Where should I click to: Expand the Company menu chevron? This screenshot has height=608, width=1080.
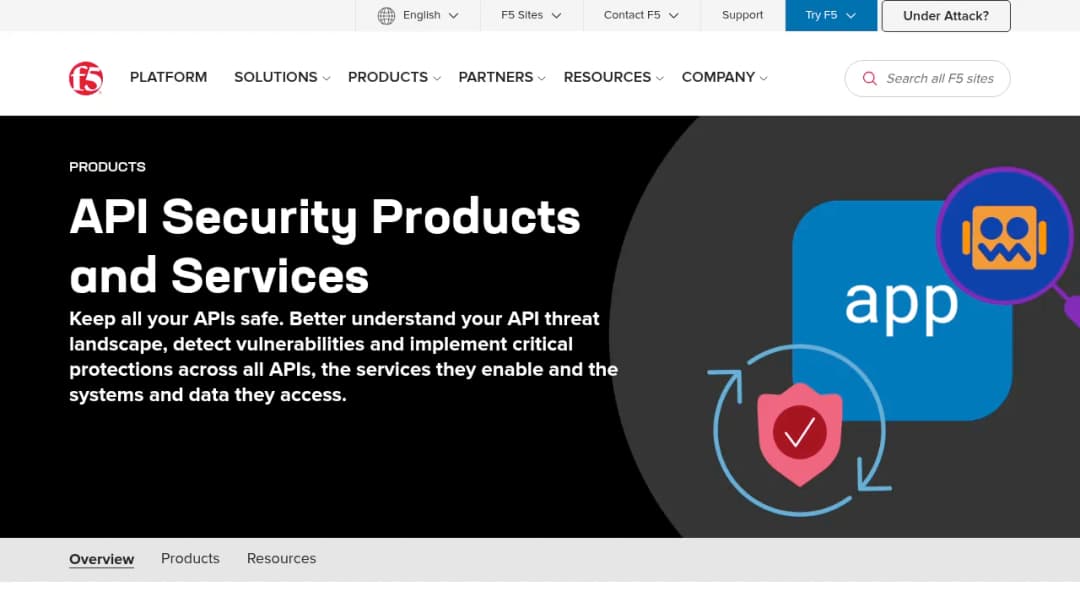(x=763, y=78)
